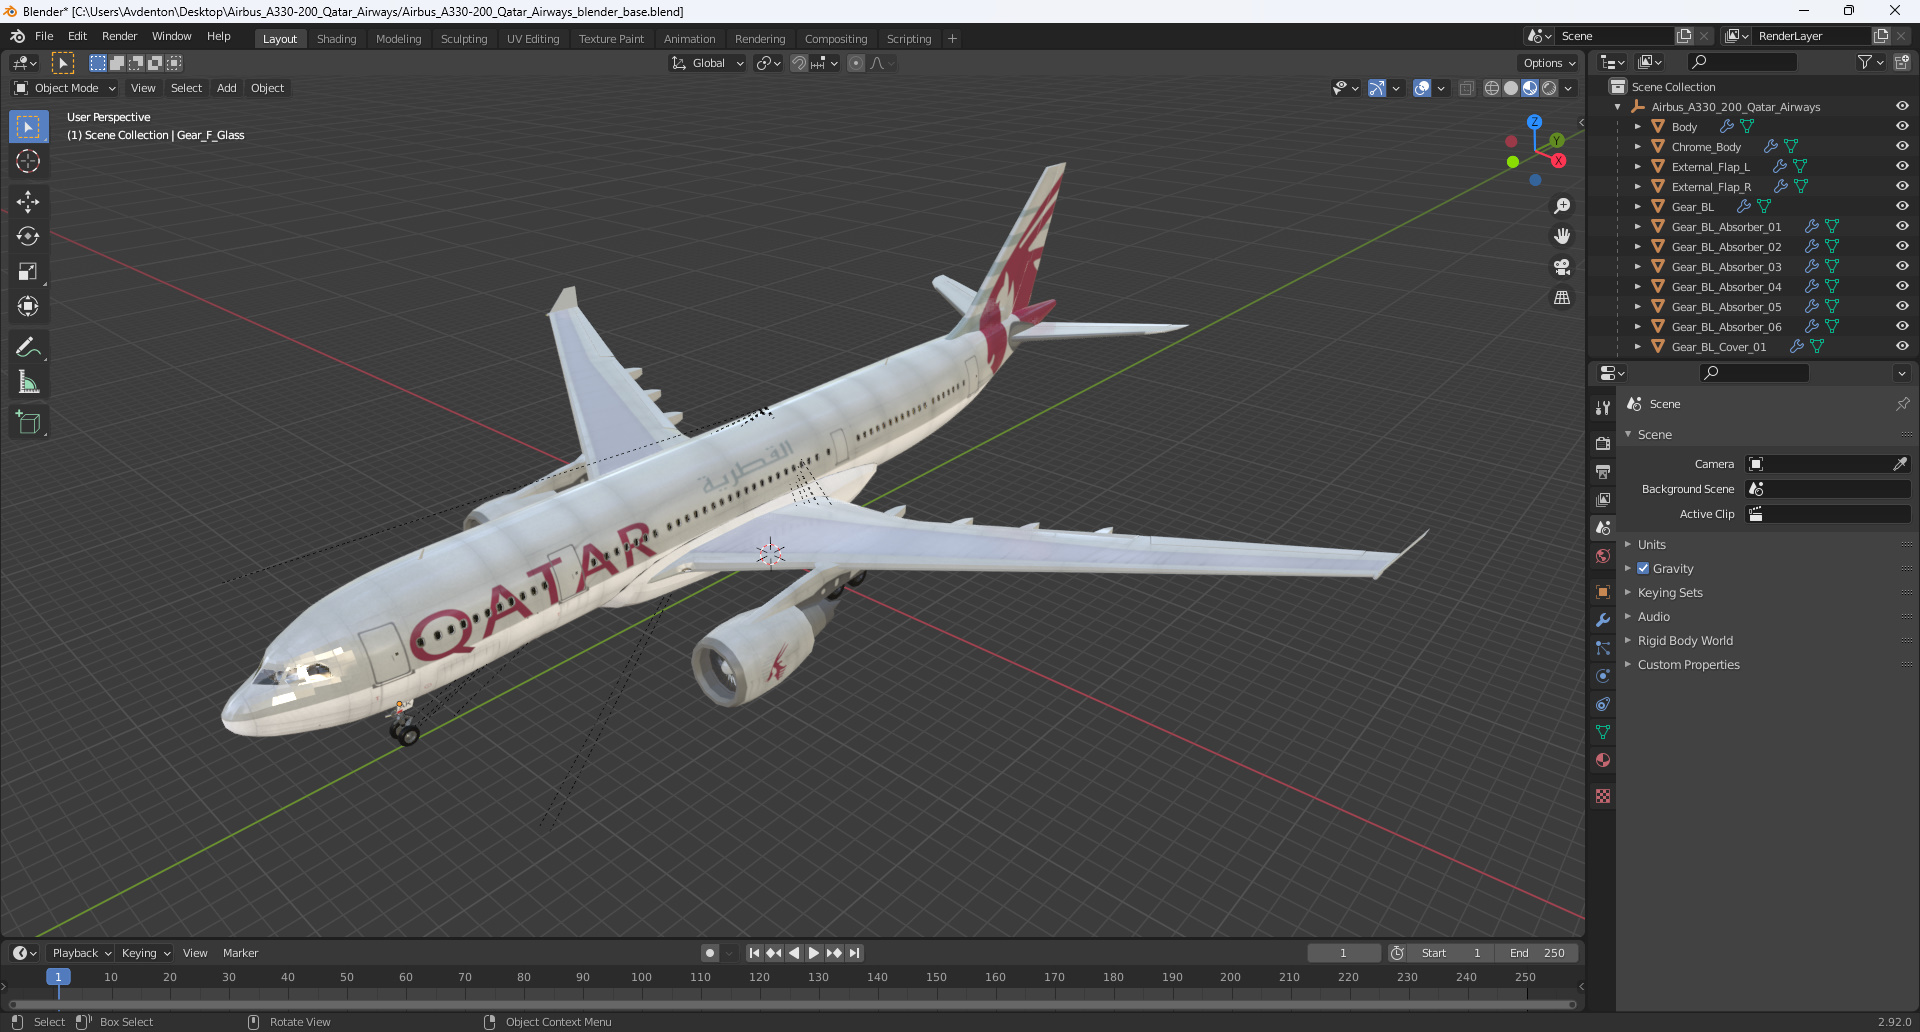Image resolution: width=1920 pixels, height=1032 pixels.
Task: Click the Pan view hand icon
Action: coord(1562,236)
